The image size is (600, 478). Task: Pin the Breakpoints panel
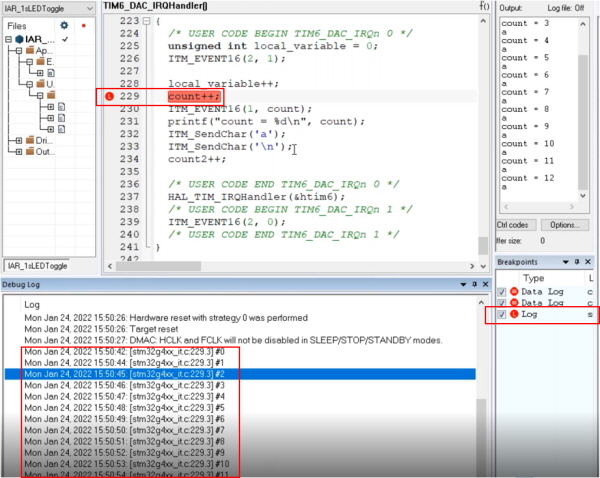point(577,262)
